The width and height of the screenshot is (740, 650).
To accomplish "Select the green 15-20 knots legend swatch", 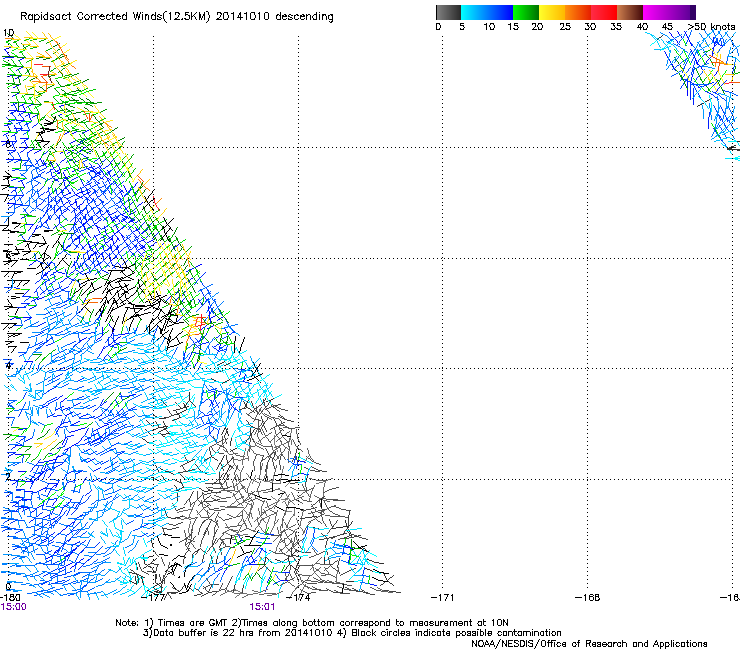I will [526, 12].
